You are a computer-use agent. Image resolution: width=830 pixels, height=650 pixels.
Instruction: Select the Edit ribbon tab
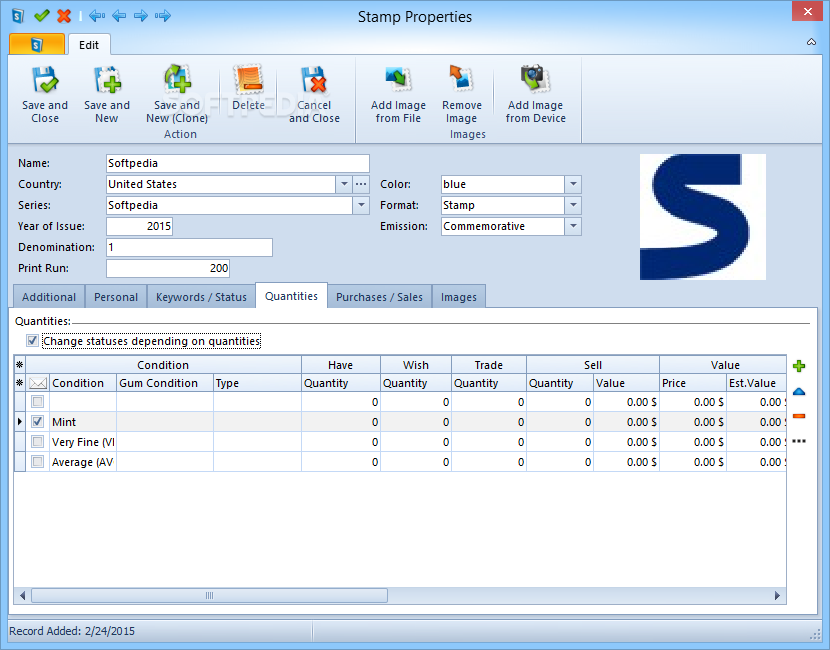(88, 45)
